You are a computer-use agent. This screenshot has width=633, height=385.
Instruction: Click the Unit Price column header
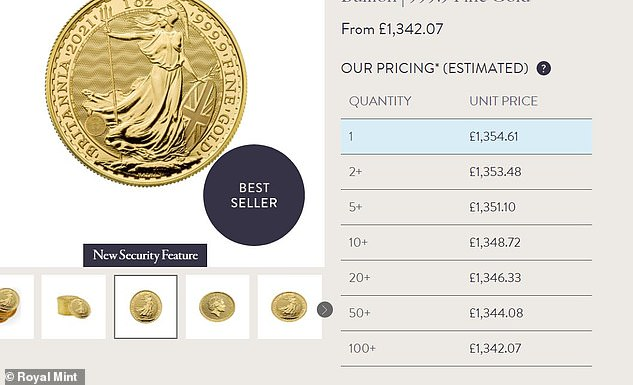[x=503, y=101]
